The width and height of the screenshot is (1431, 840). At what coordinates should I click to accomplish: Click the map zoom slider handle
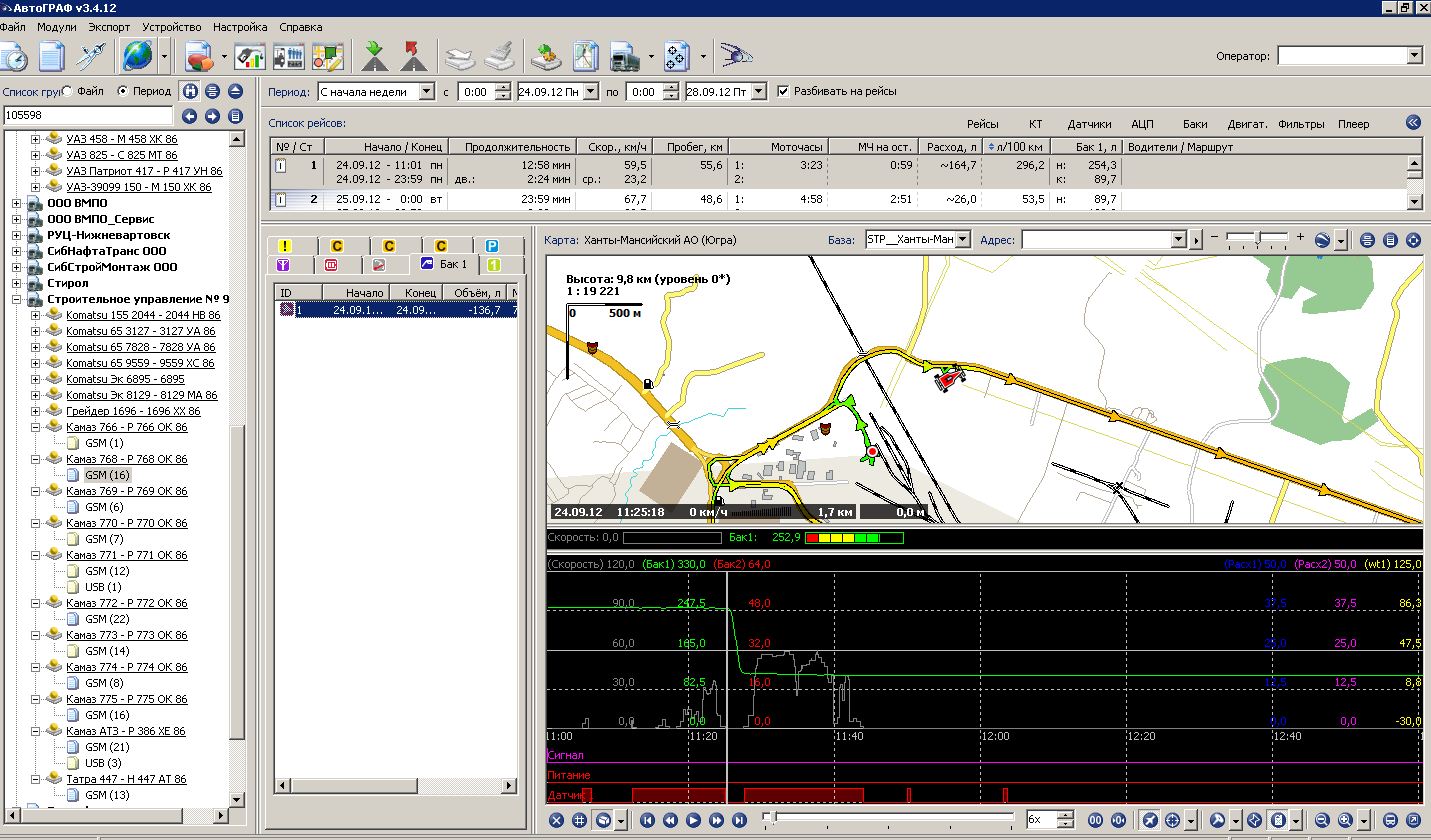(1260, 238)
